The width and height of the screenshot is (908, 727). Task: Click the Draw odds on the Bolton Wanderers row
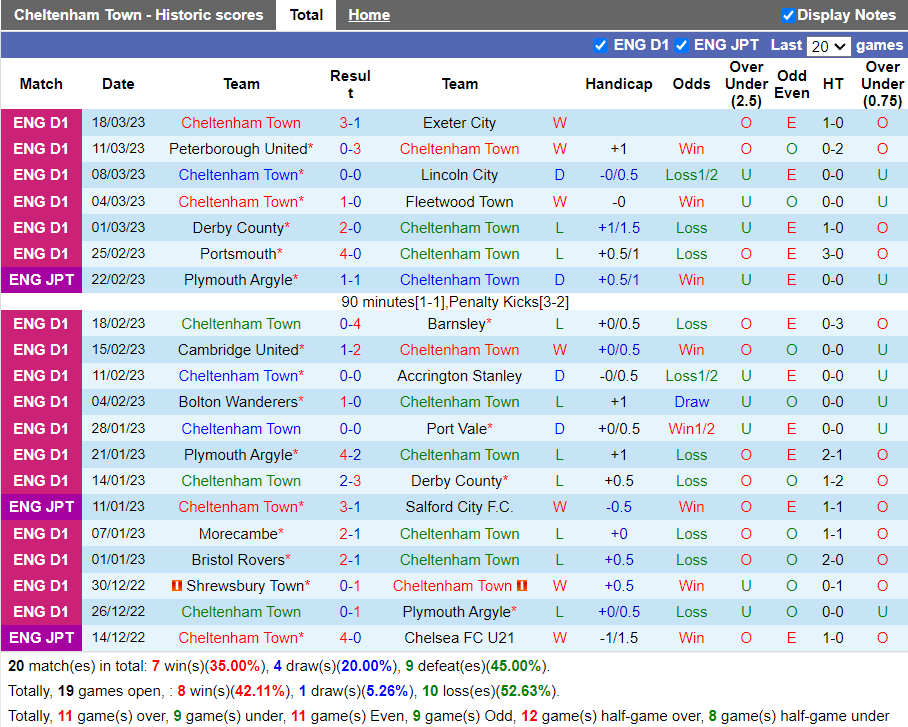point(691,401)
